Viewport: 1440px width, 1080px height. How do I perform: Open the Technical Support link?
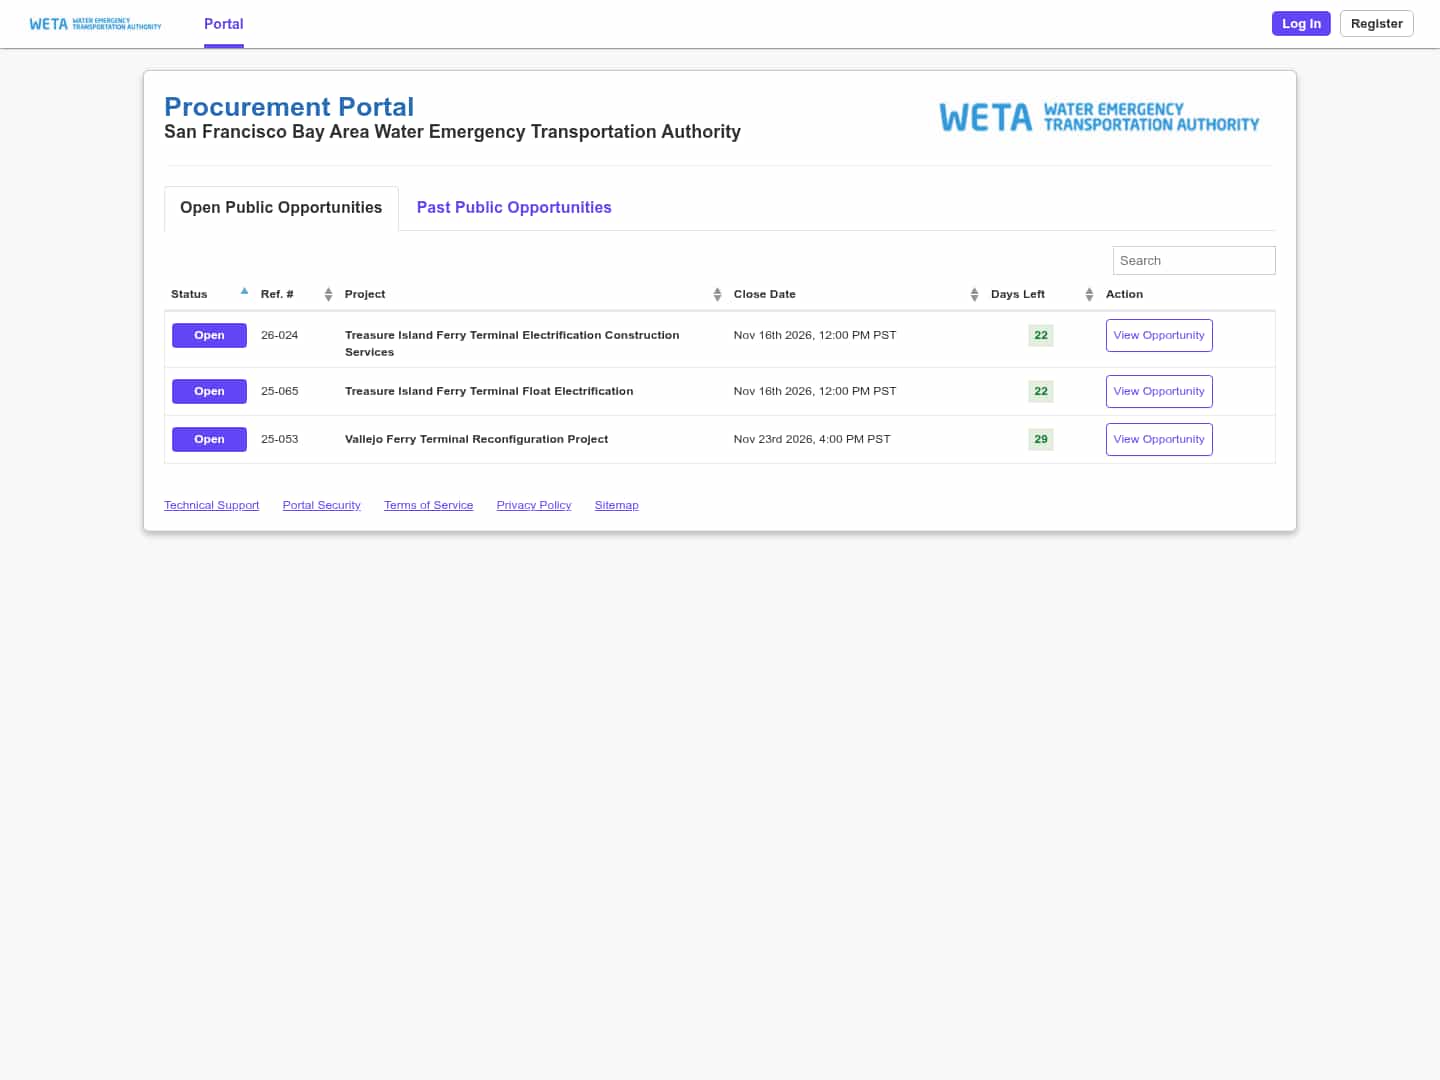pos(212,505)
